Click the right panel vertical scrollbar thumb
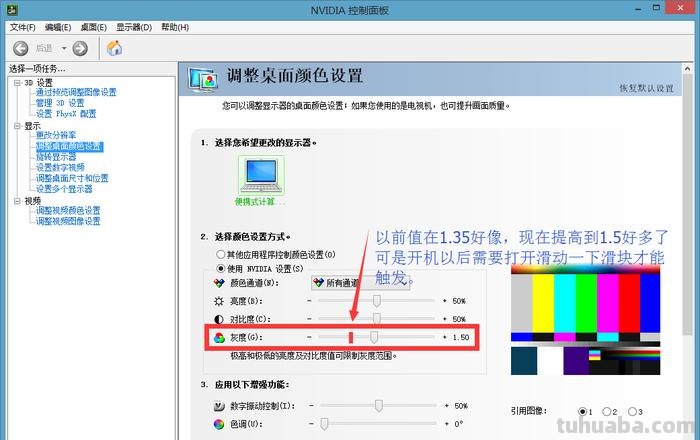This screenshot has height=440, width=700. click(x=688, y=204)
